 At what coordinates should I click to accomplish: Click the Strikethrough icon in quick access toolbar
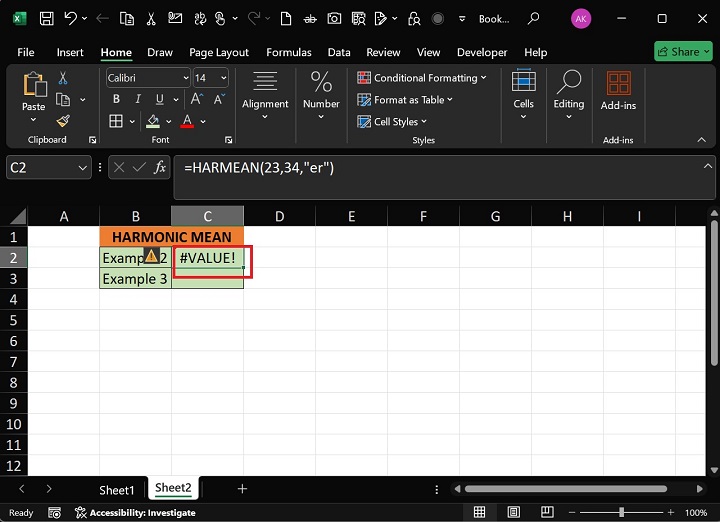[310, 19]
